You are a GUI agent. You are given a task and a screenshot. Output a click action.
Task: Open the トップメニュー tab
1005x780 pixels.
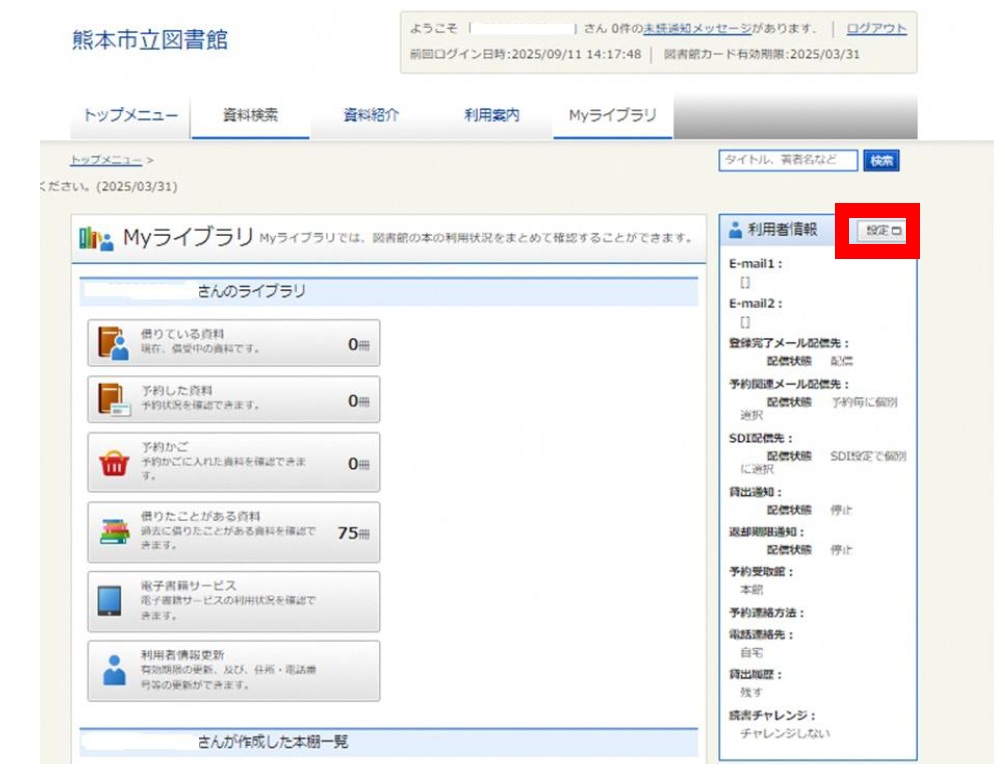131,116
